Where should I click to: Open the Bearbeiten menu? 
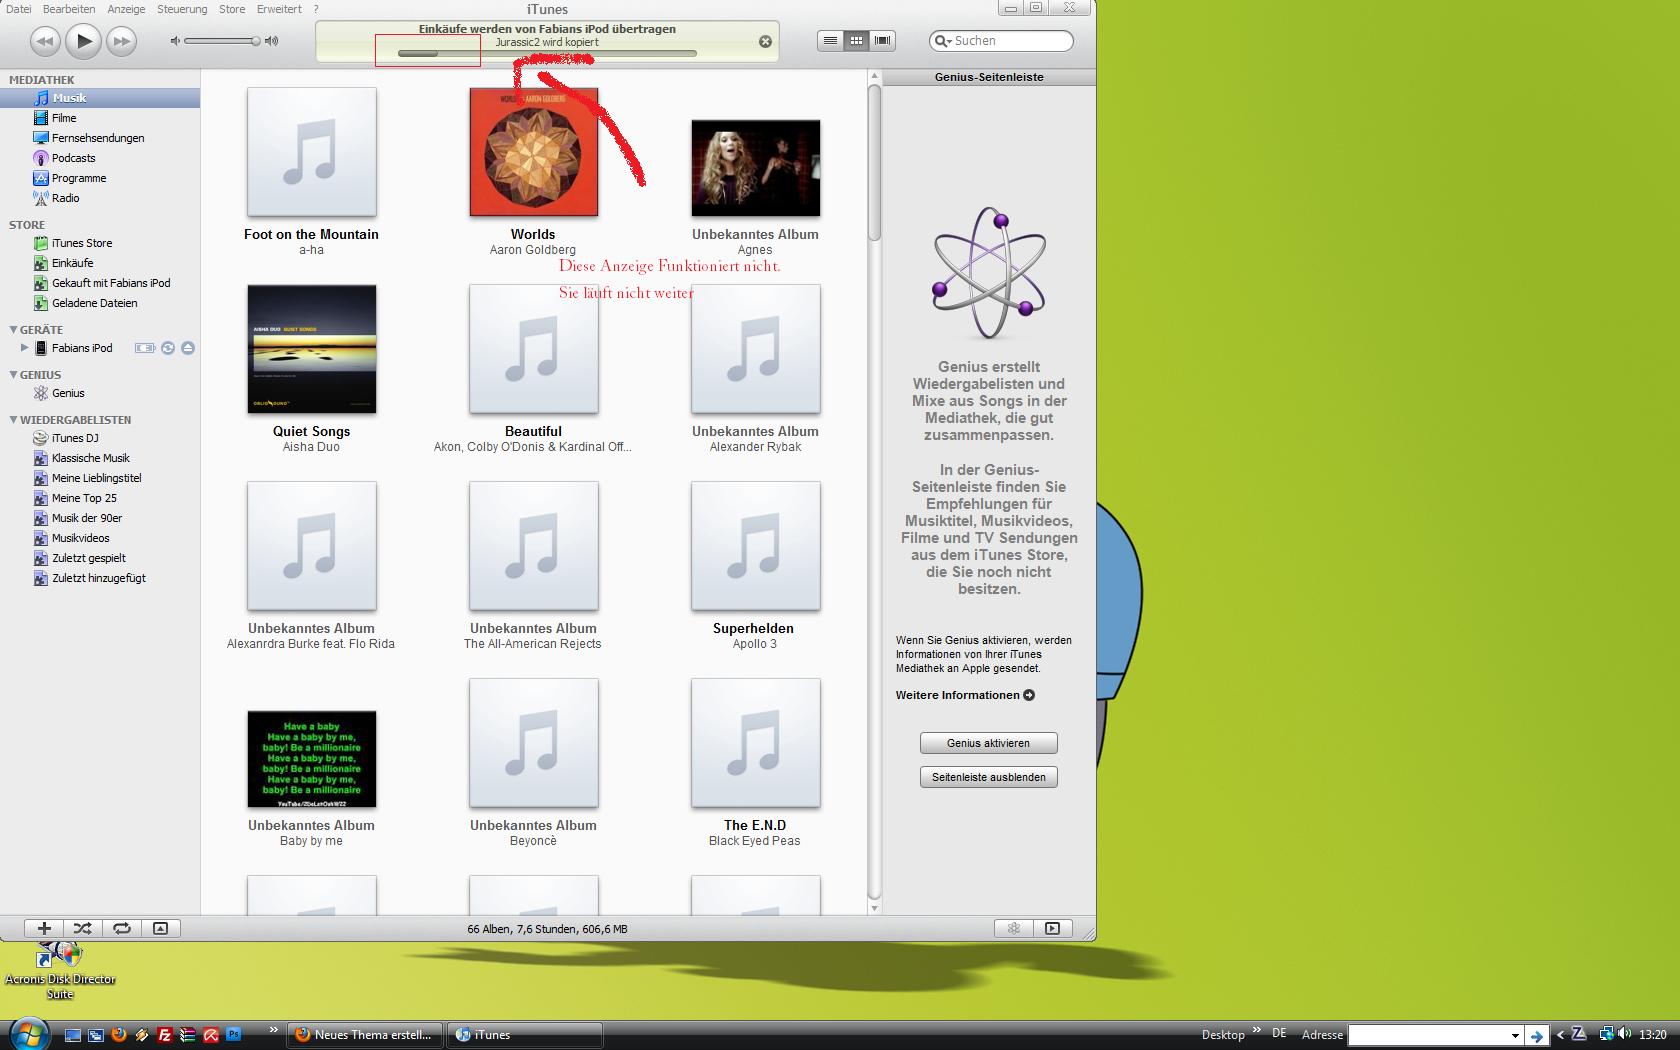click(x=69, y=9)
